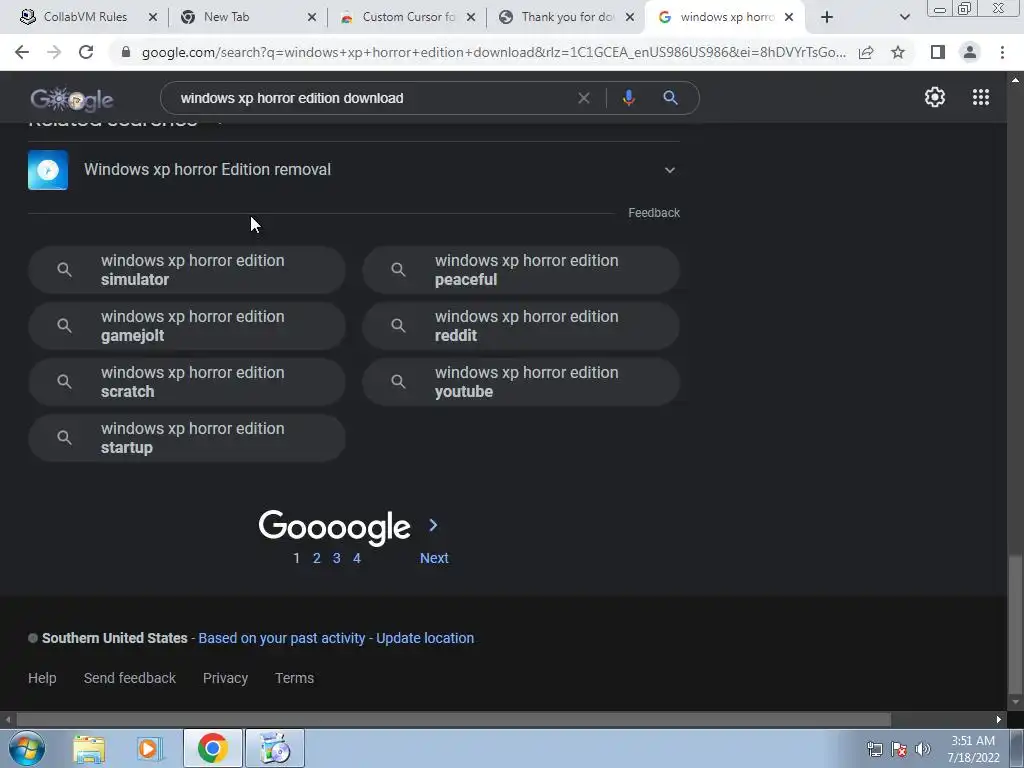Viewport: 1024px width, 768px height.
Task: Open the Google apps grid
Action: [x=981, y=97]
